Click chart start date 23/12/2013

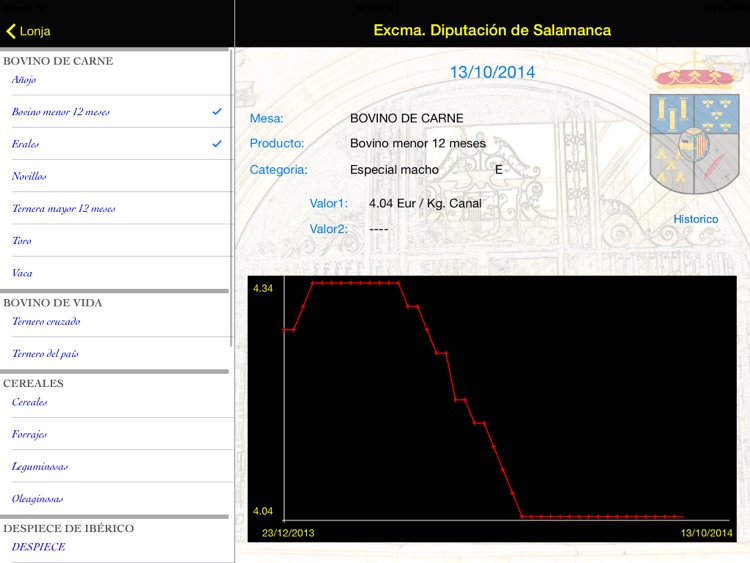point(288,533)
